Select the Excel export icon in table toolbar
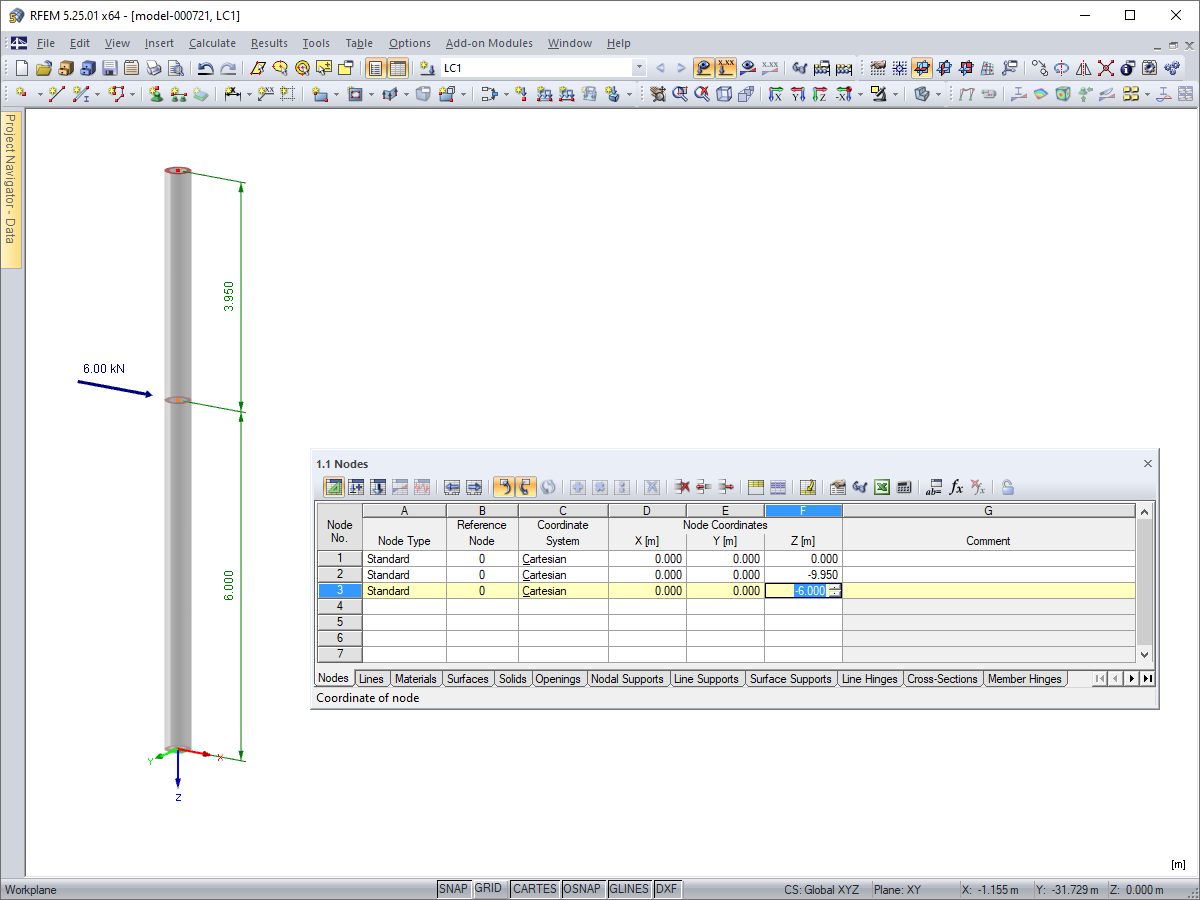 [881, 487]
